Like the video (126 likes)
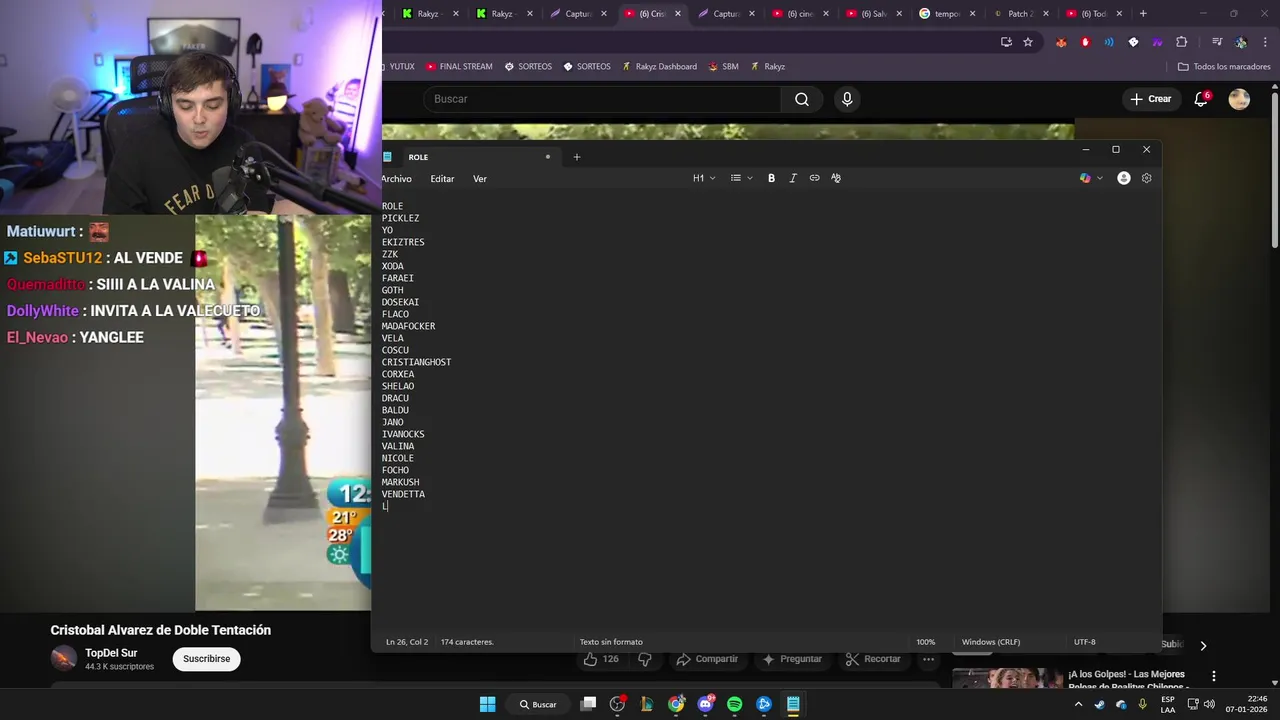 601,659
